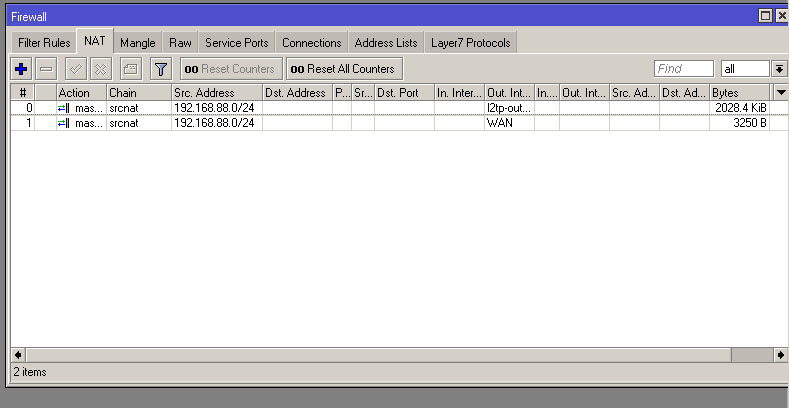
Task: Select the row with l2tp-out... interface
Action: 400,108
